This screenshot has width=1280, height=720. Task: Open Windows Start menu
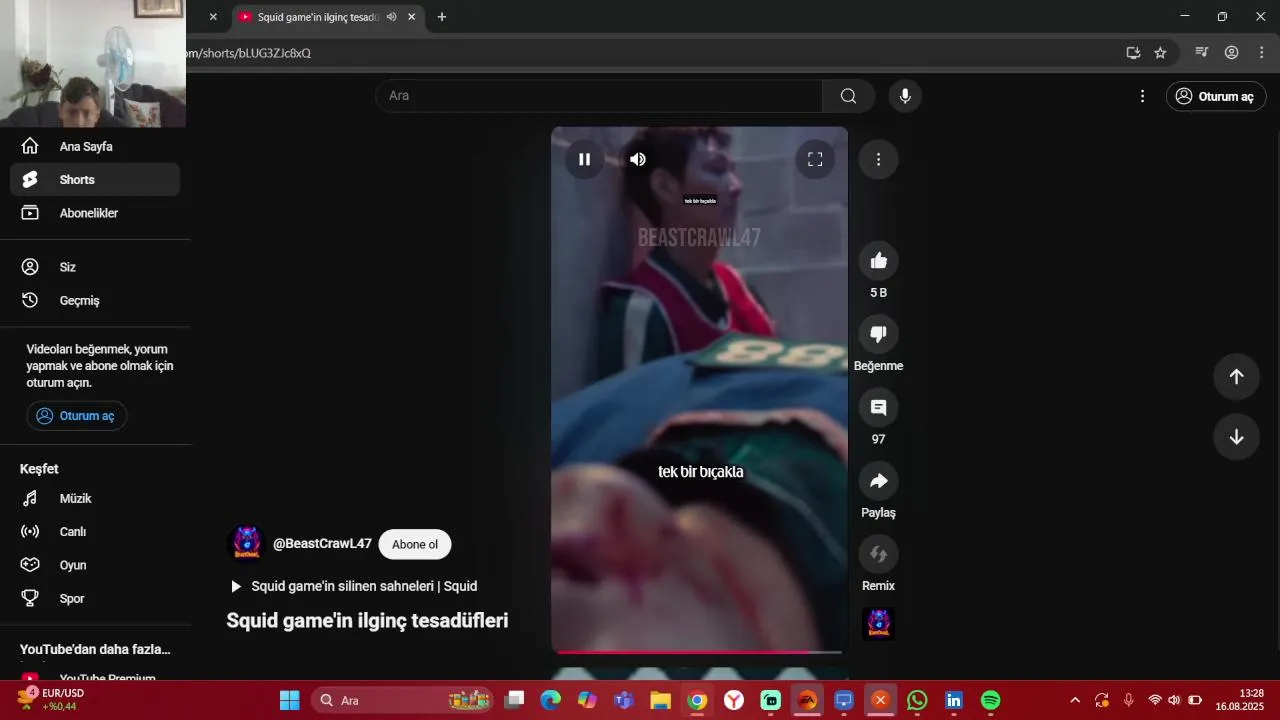pyautogui.click(x=289, y=700)
